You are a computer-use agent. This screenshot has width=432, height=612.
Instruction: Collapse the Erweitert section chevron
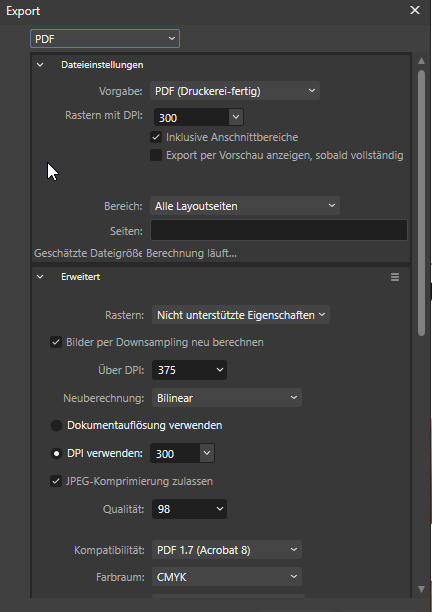point(40,277)
